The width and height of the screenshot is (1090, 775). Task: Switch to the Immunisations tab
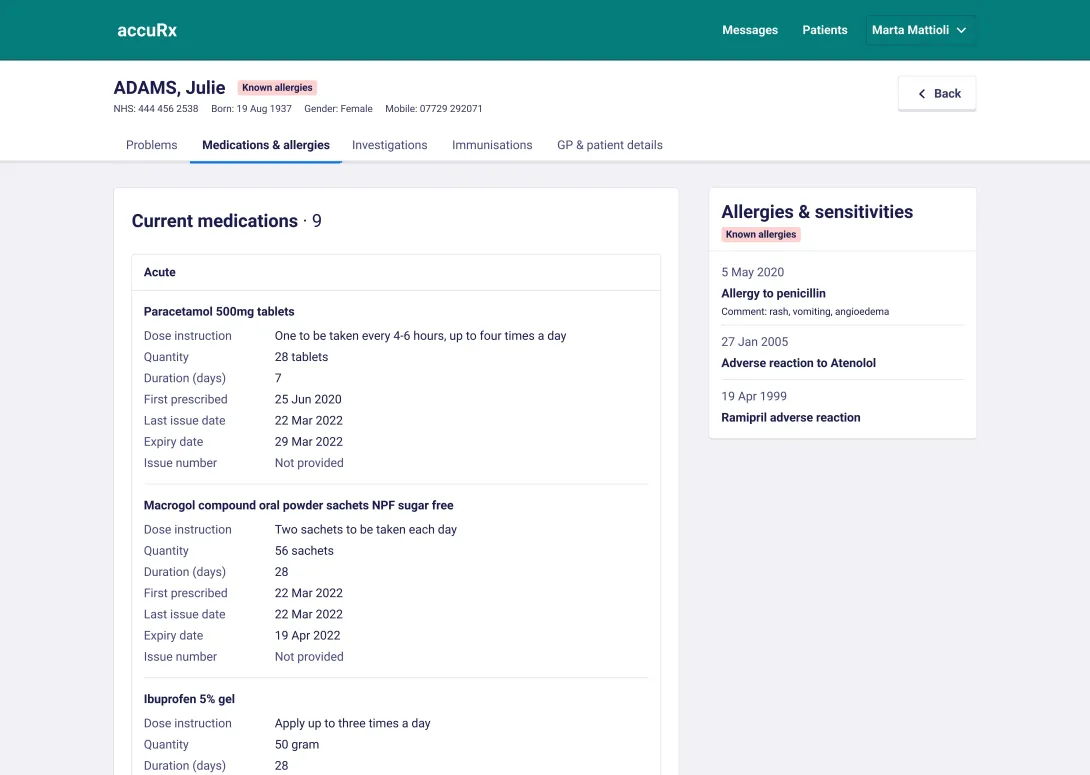click(492, 145)
